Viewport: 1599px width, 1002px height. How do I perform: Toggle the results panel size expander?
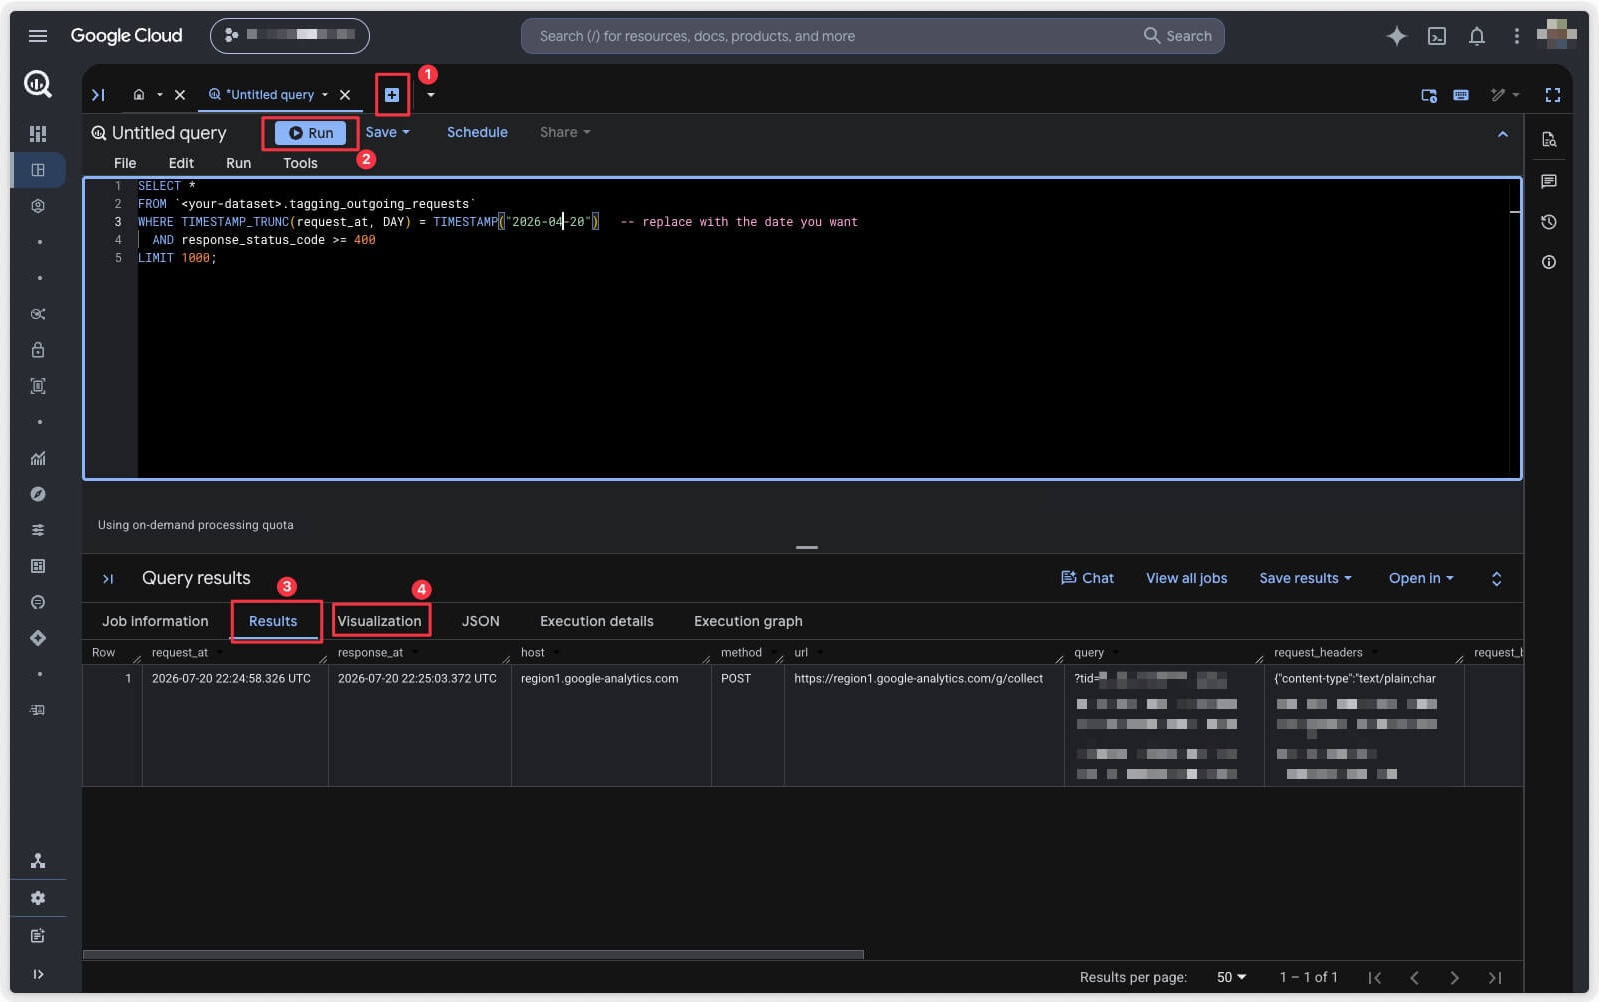pos(1497,579)
